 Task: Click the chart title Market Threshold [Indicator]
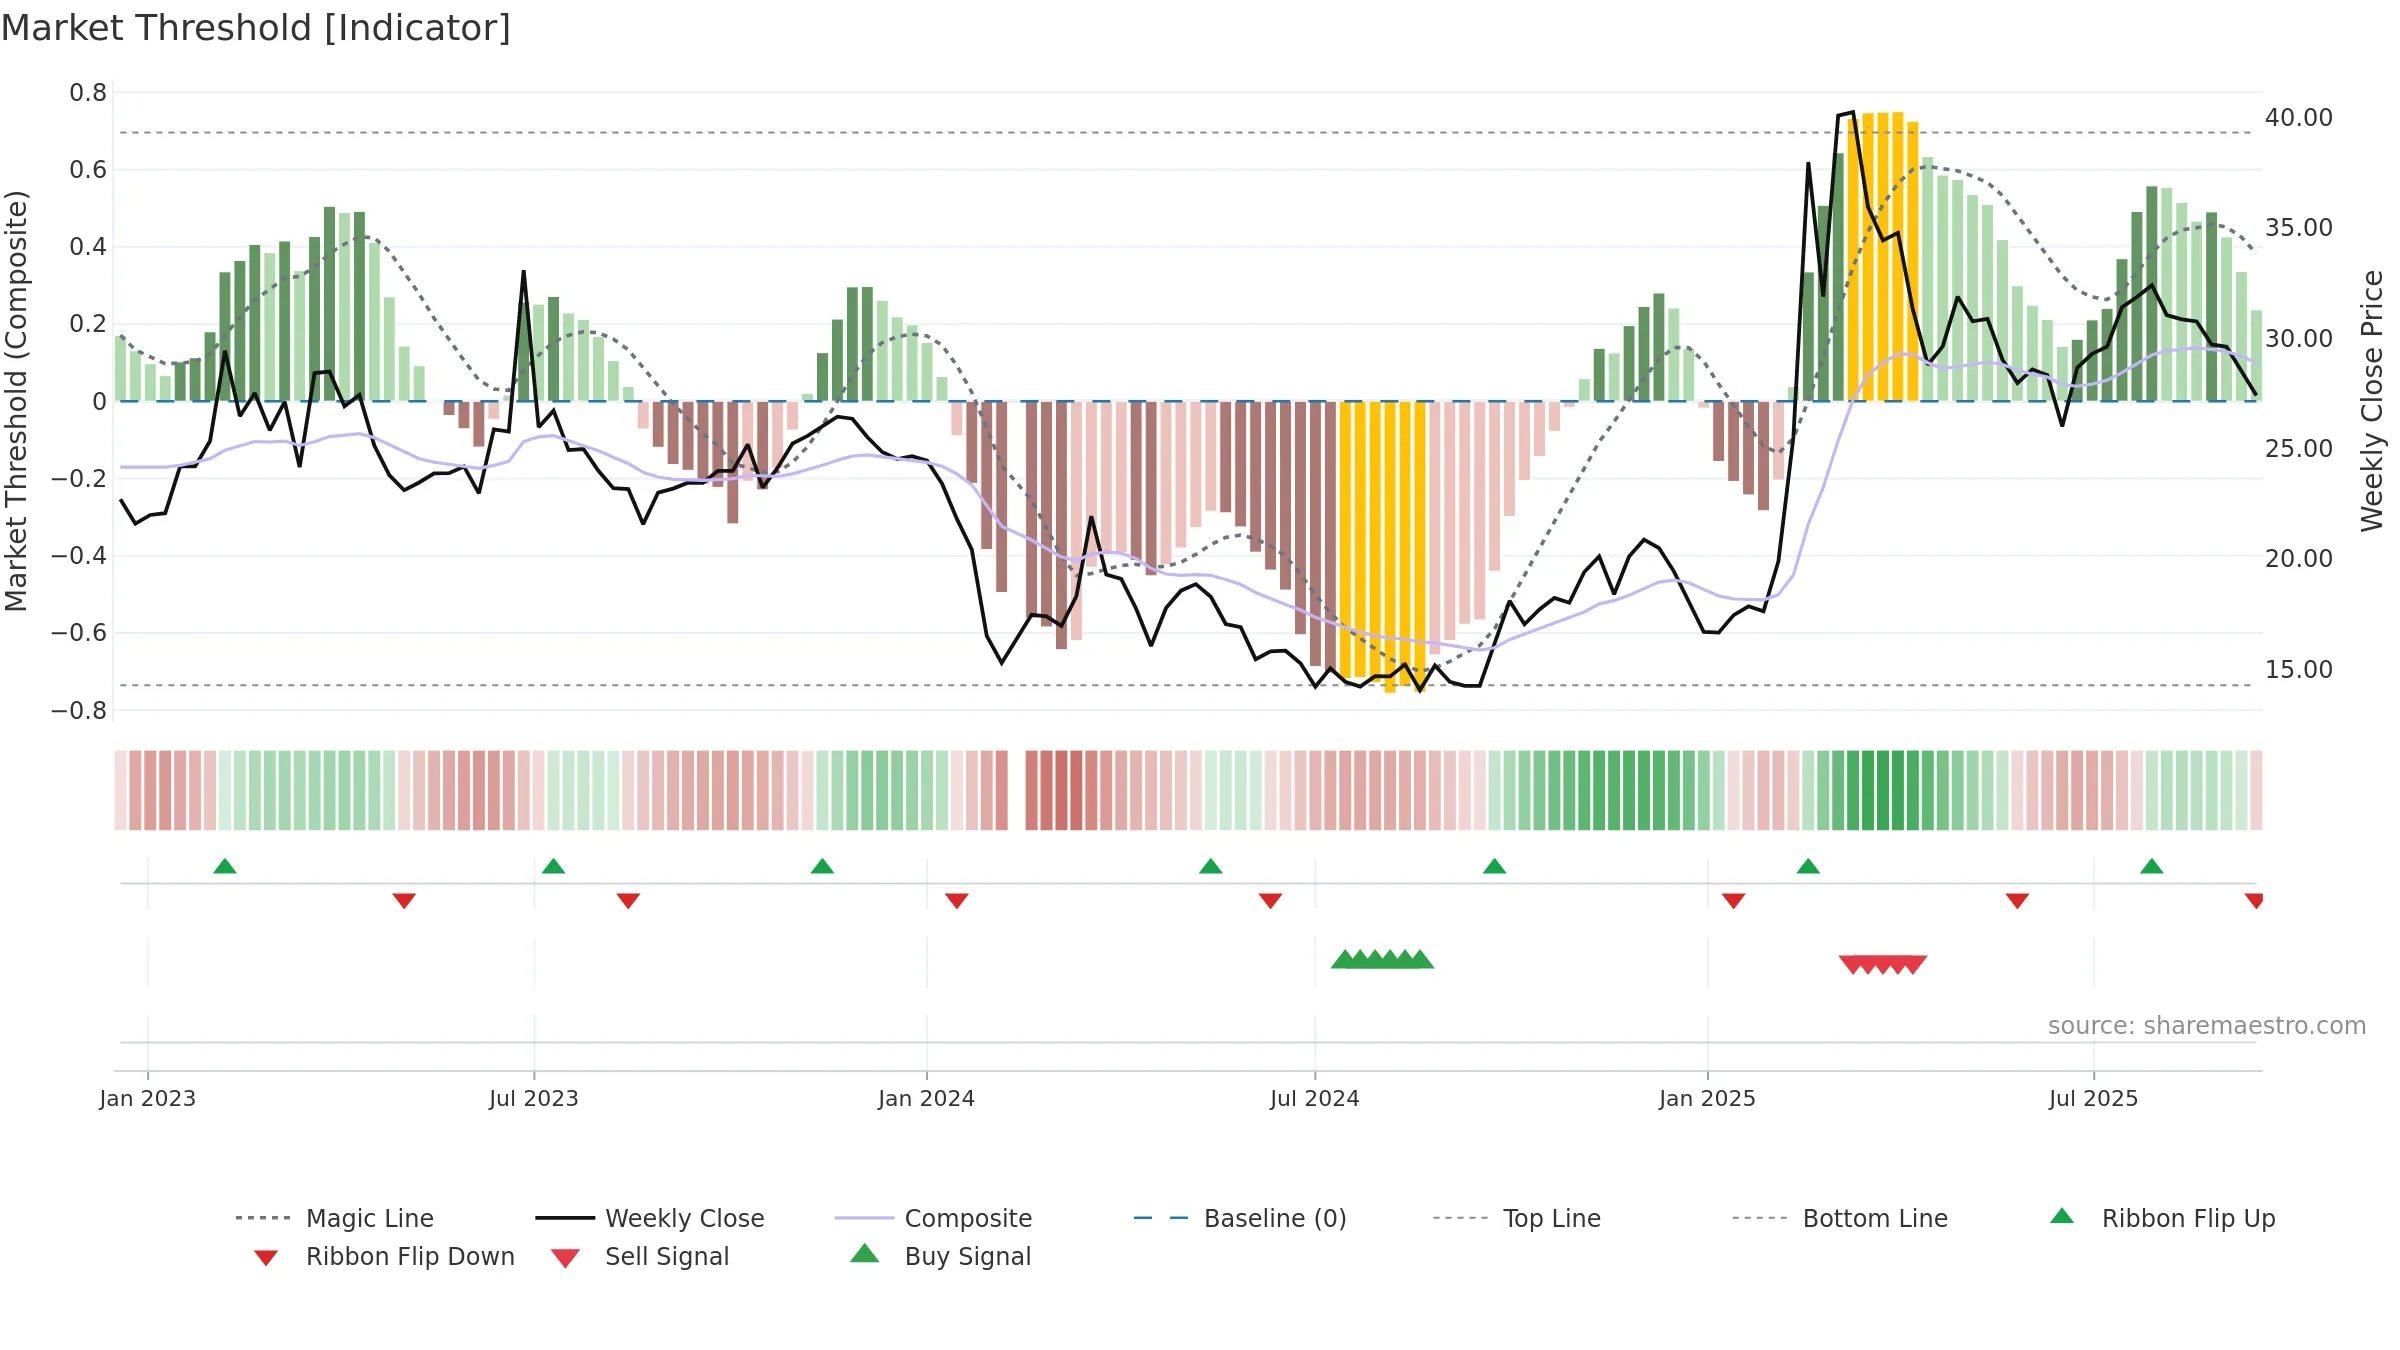click(256, 28)
